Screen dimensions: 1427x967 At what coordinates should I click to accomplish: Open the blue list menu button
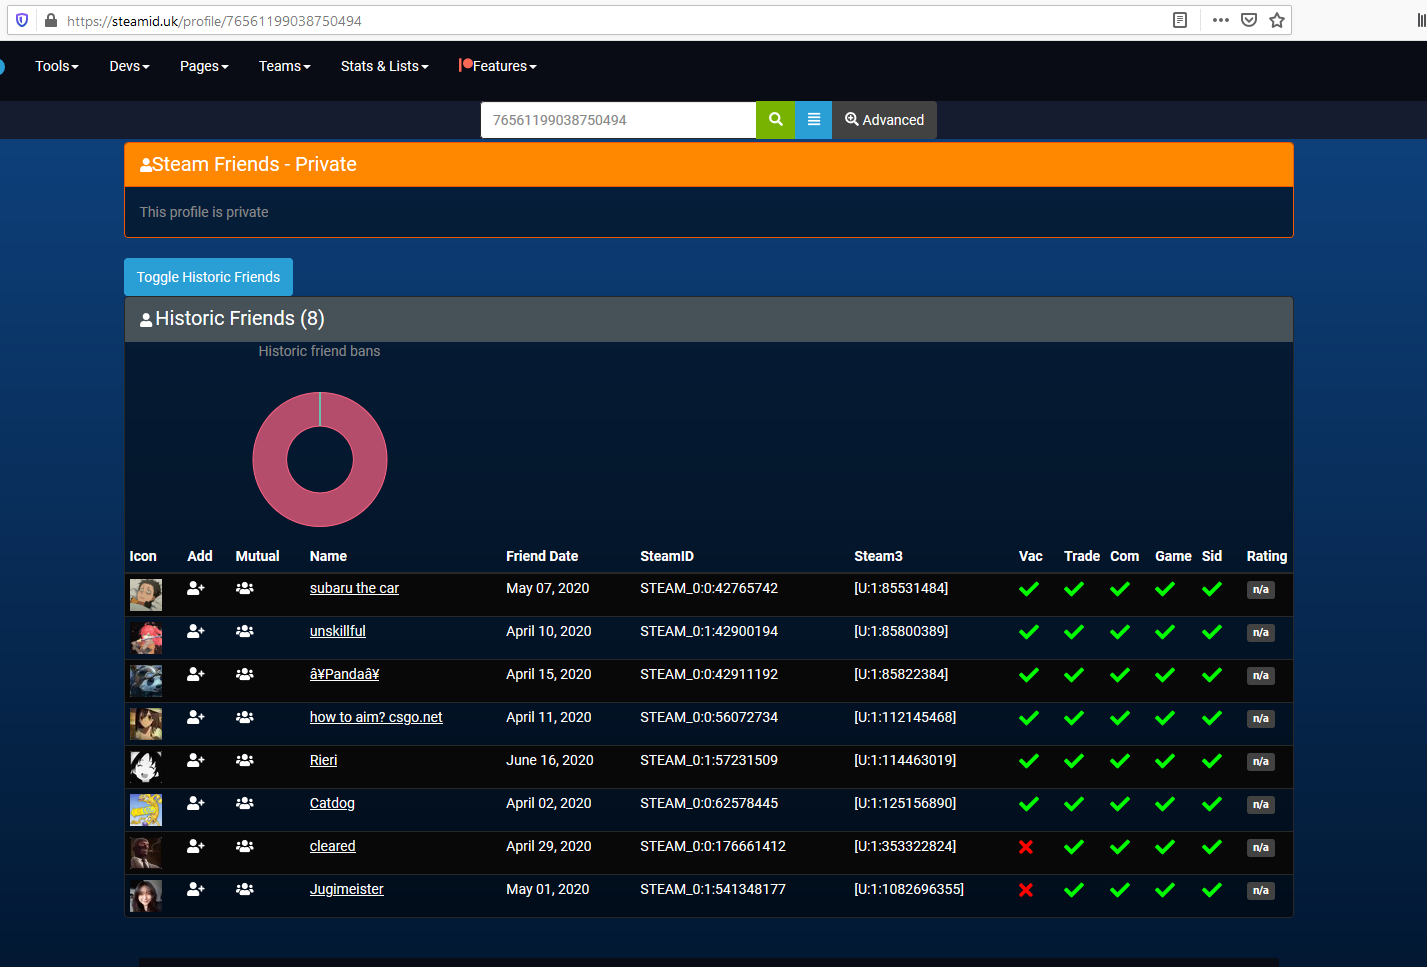tap(814, 120)
